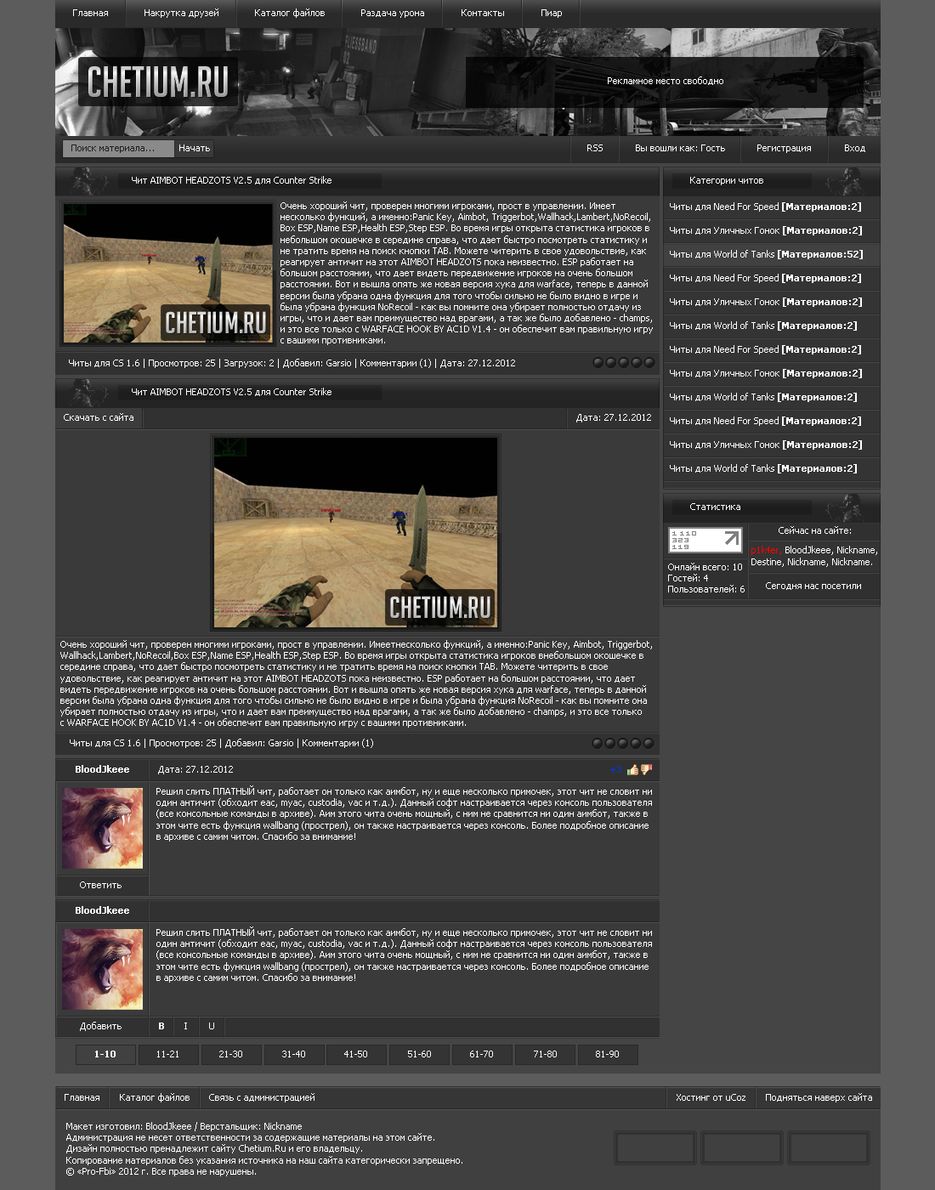Give thumbs up to BloodJkeee's comment
Screen dimensions: 935x1190
[x=632, y=770]
